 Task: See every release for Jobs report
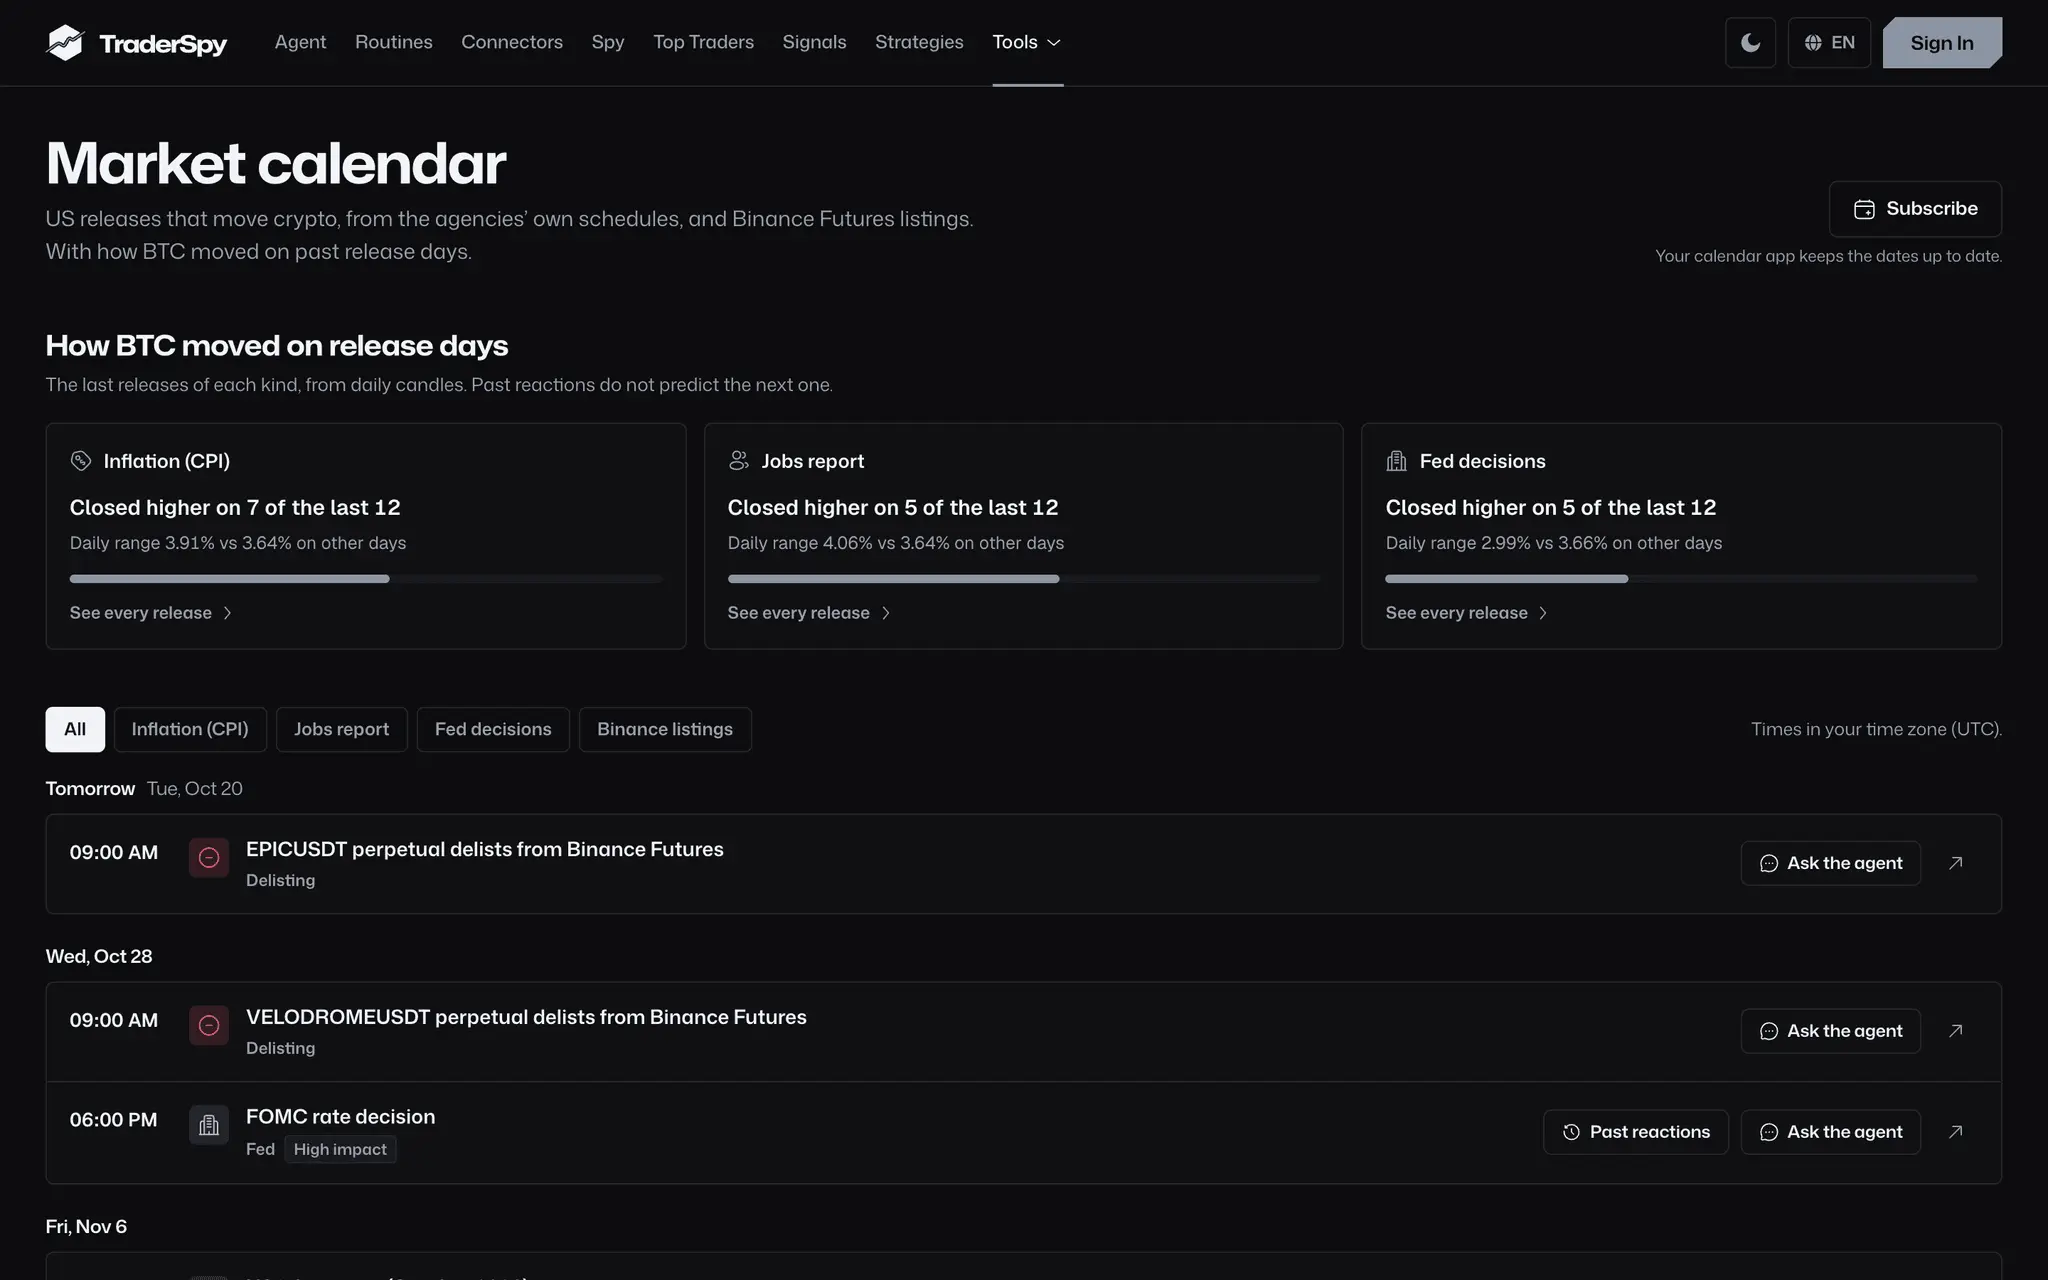(809, 613)
